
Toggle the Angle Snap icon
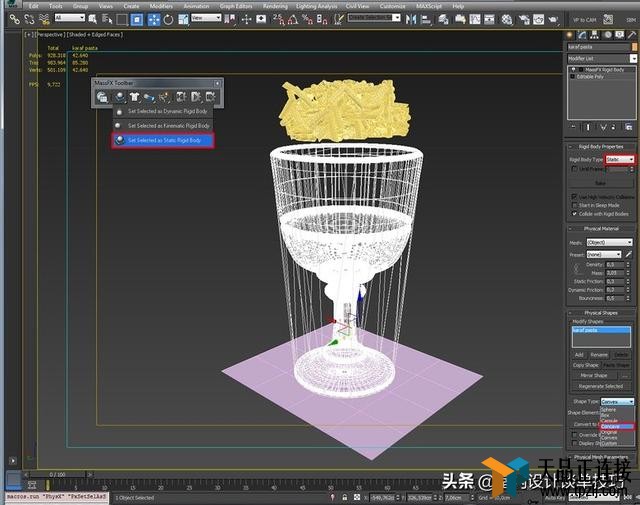(x=293, y=19)
